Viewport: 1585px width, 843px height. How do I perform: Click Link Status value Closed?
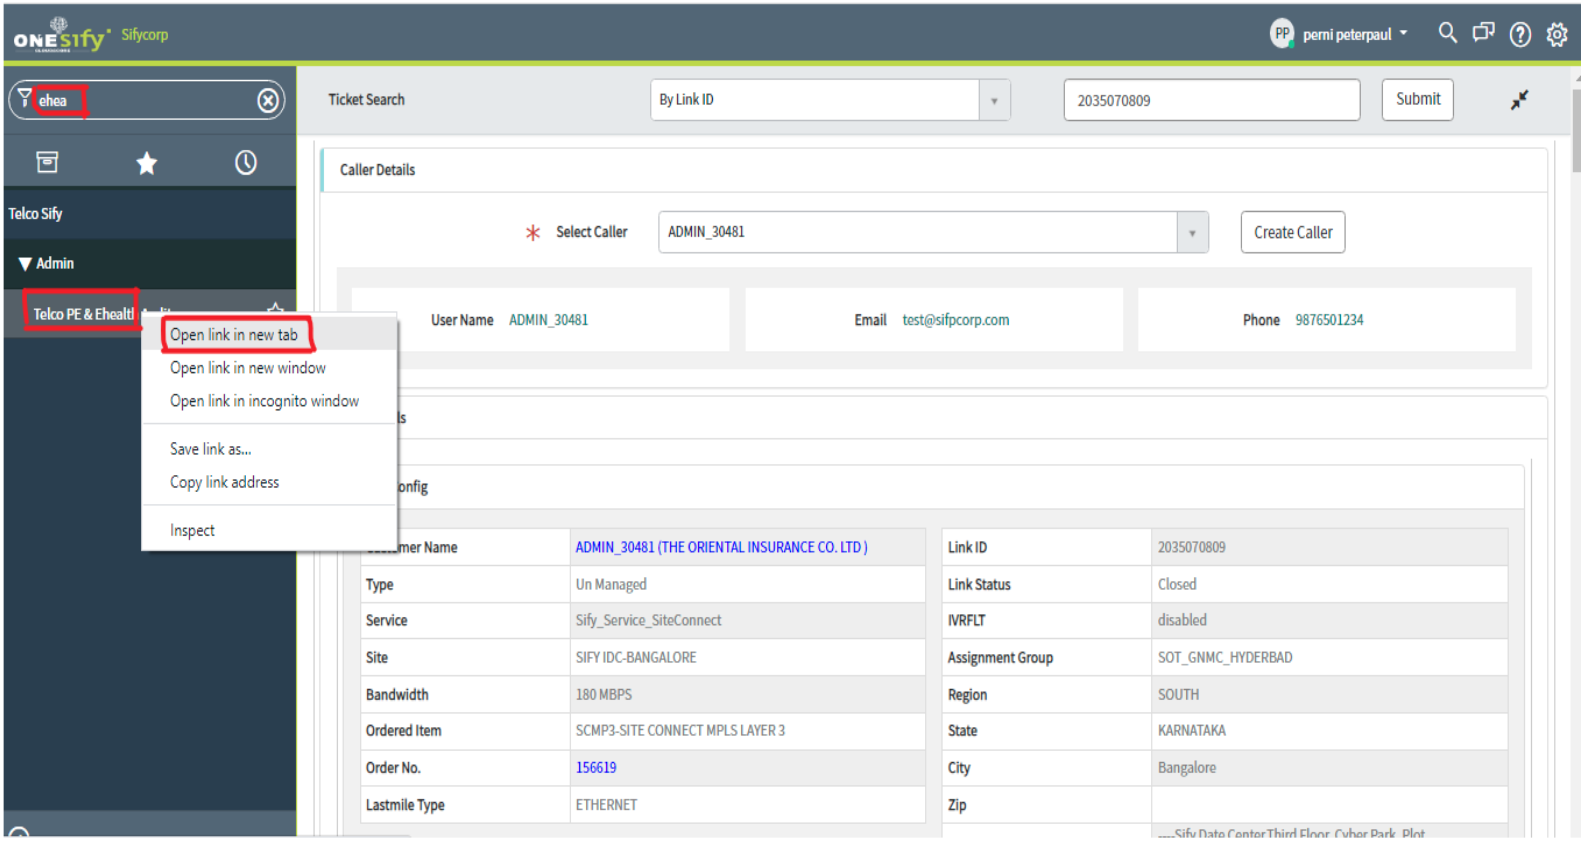pos(1177,584)
